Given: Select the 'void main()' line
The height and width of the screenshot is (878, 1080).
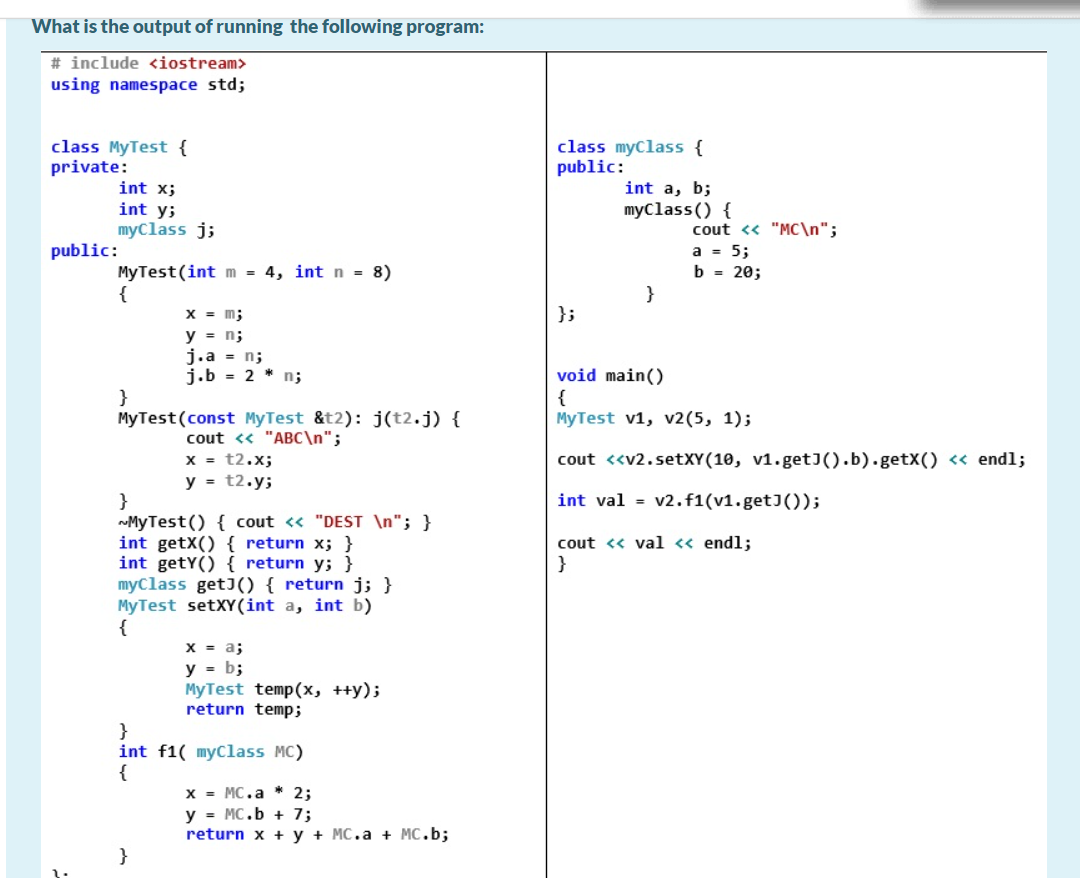Looking at the screenshot, I should 610,376.
